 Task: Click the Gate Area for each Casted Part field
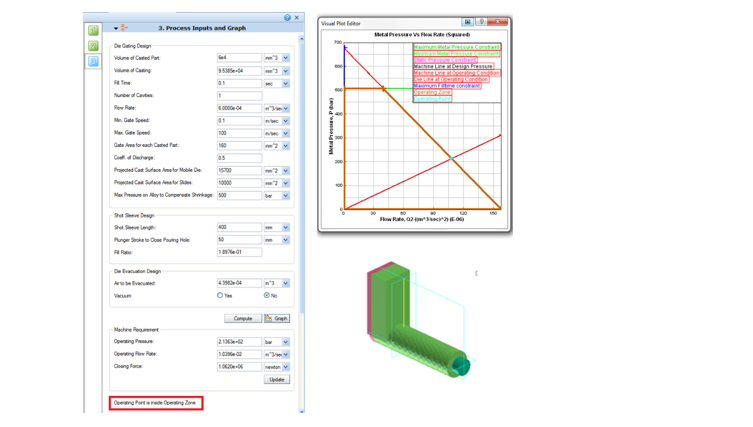[x=239, y=146]
